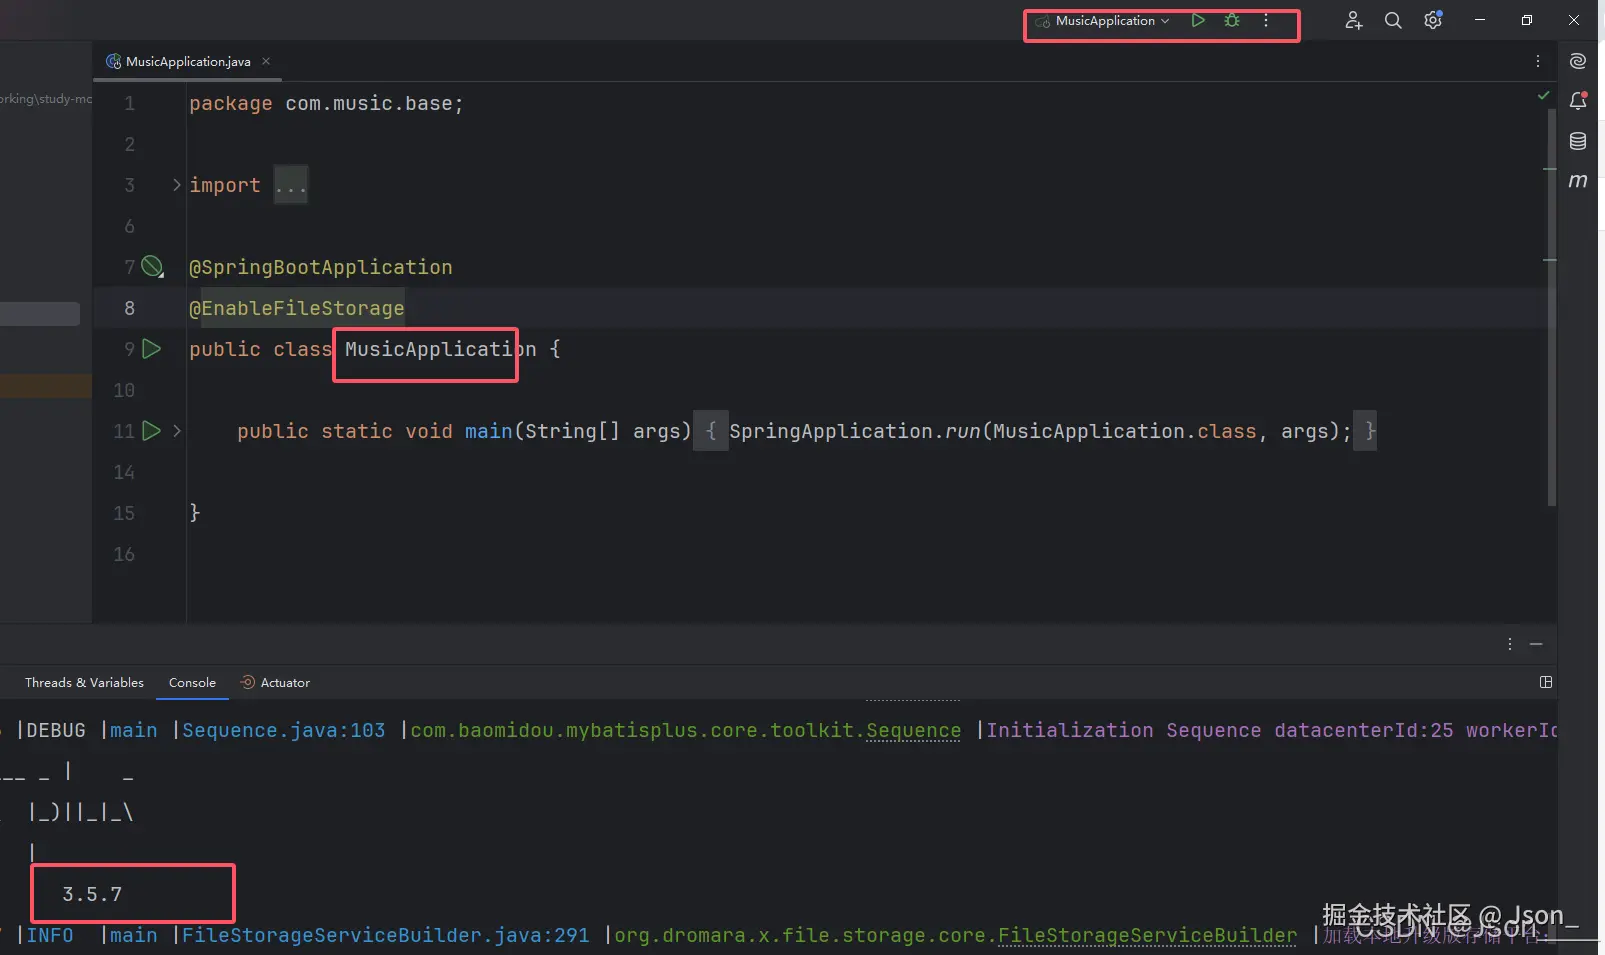Viewport: 1605px width, 955px height.
Task: Switch to the Console tab
Action: (192, 683)
